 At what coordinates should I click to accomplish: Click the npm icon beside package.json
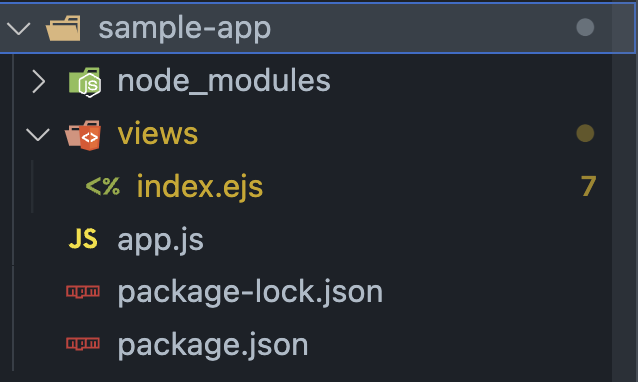pyautogui.click(x=83, y=344)
